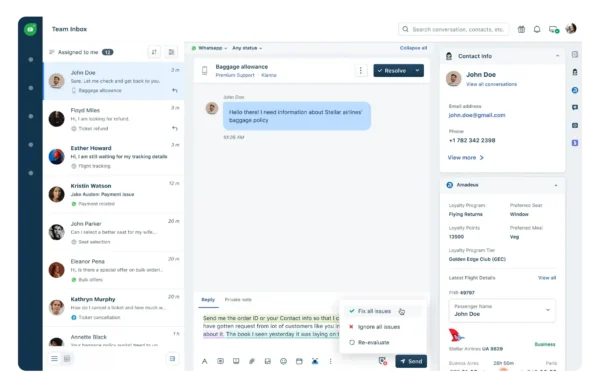Image resolution: width=600 pixels, height=388 pixels.
Task: Click View all flight details link
Action: (x=547, y=278)
